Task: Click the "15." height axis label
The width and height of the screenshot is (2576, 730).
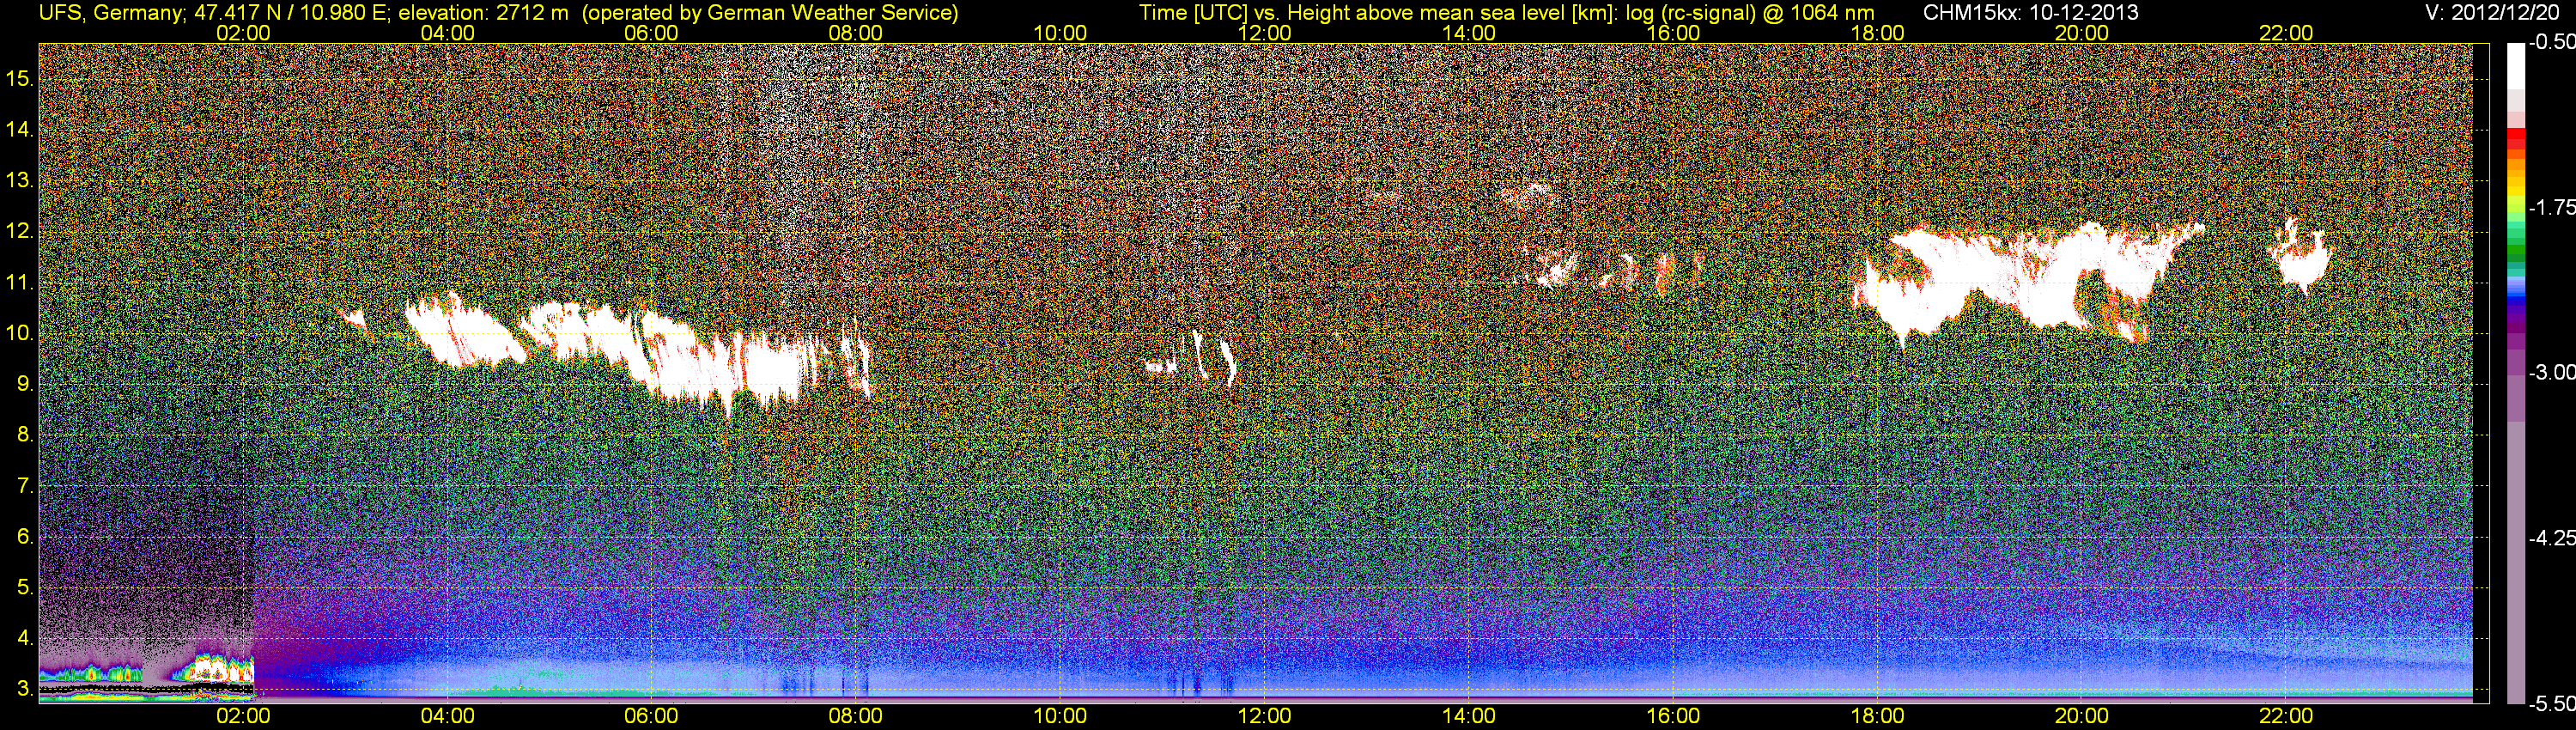Action: tap(21, 79)
